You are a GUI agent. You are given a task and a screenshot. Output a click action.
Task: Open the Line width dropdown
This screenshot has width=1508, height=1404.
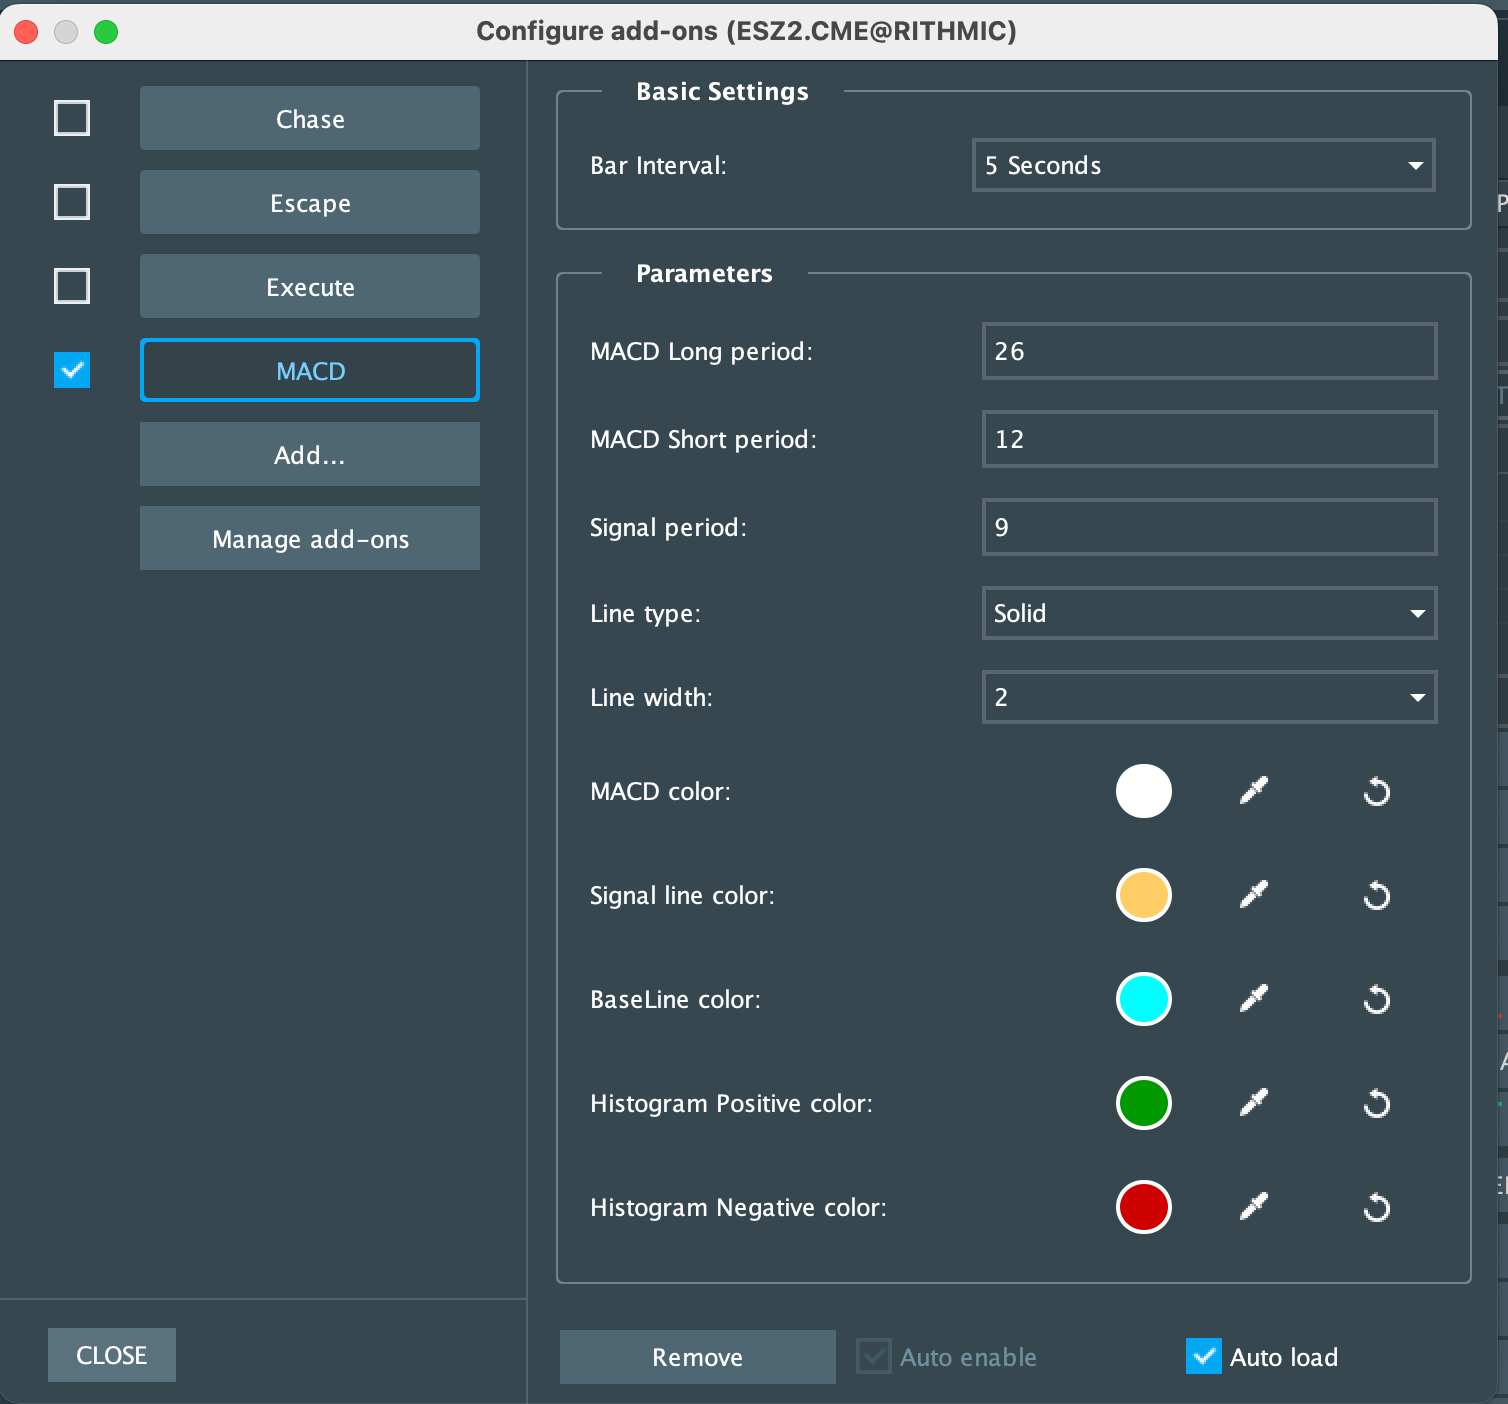point(1209,697)
